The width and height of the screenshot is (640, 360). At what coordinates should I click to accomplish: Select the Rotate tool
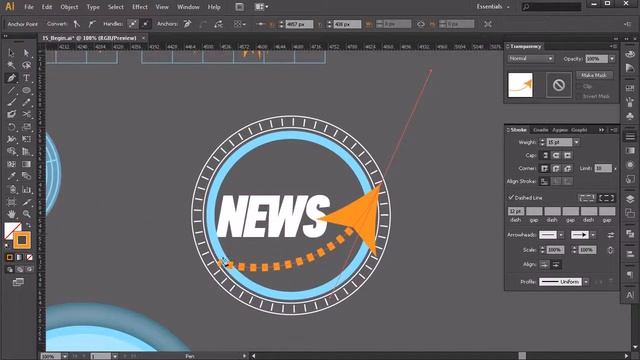click(11, 127)
